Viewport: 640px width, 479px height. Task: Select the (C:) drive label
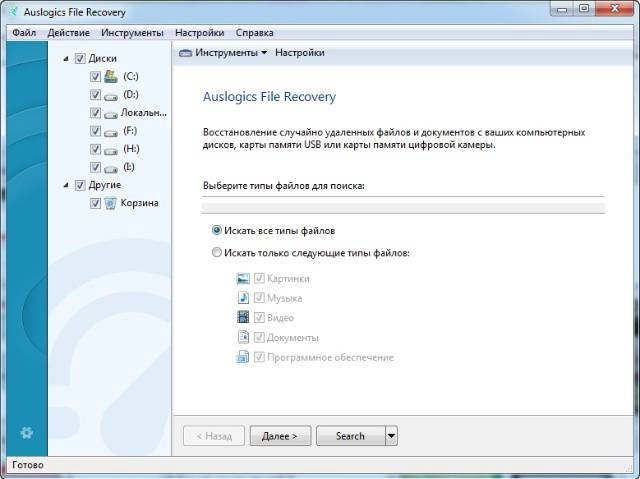pos(131,76)
